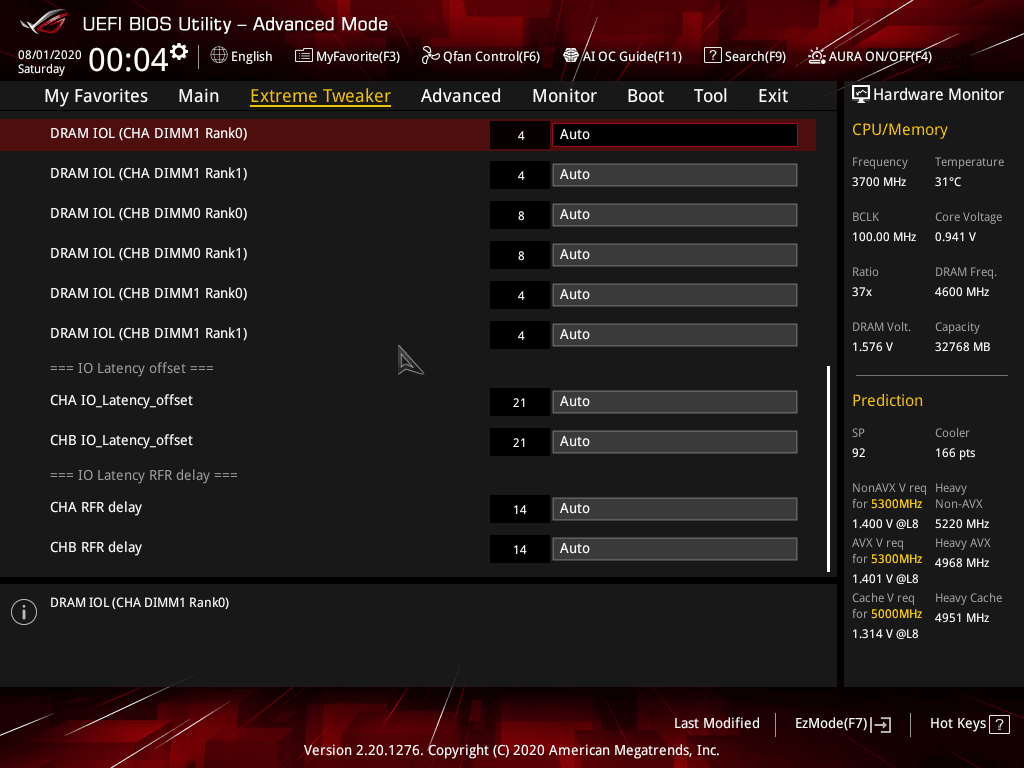The height and width of the screenshot is (768, 1024).
Task: Edit CHB IO_Latency_offset Auto field
Action: 675,441
